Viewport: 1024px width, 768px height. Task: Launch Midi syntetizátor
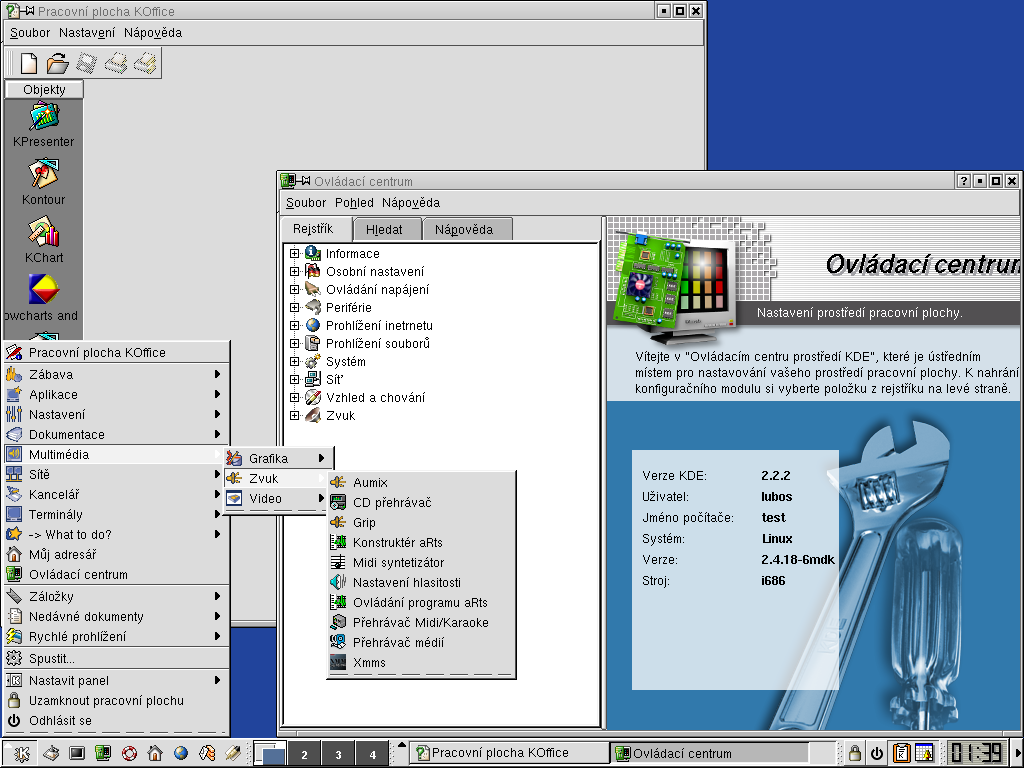point(422,563)
